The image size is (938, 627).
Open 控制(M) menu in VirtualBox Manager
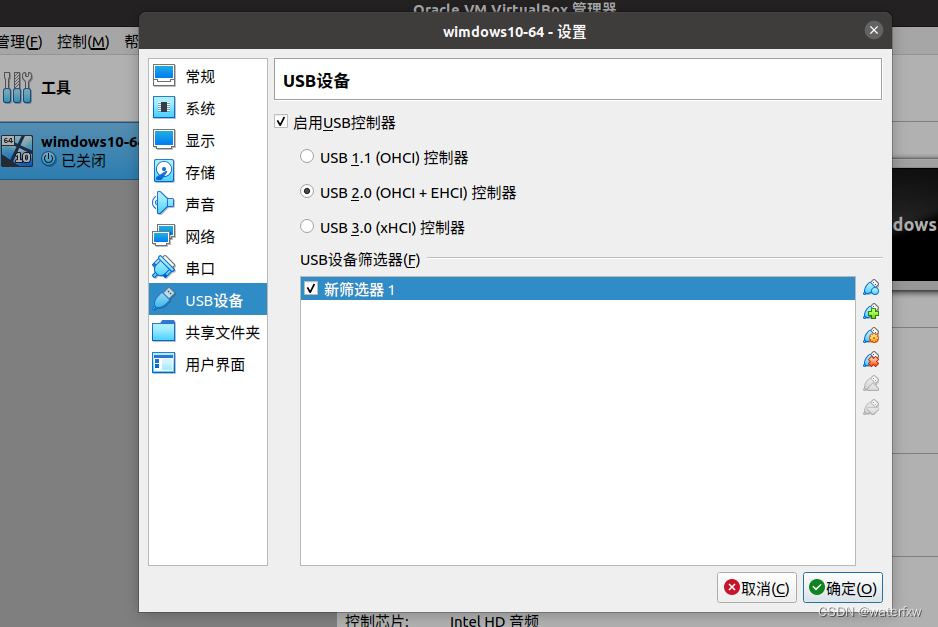tap(83, 41)
